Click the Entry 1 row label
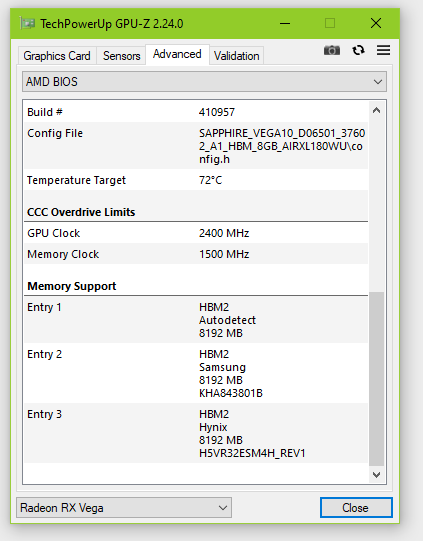This screenshot has height=541, width=423. [x=44, y=307]
